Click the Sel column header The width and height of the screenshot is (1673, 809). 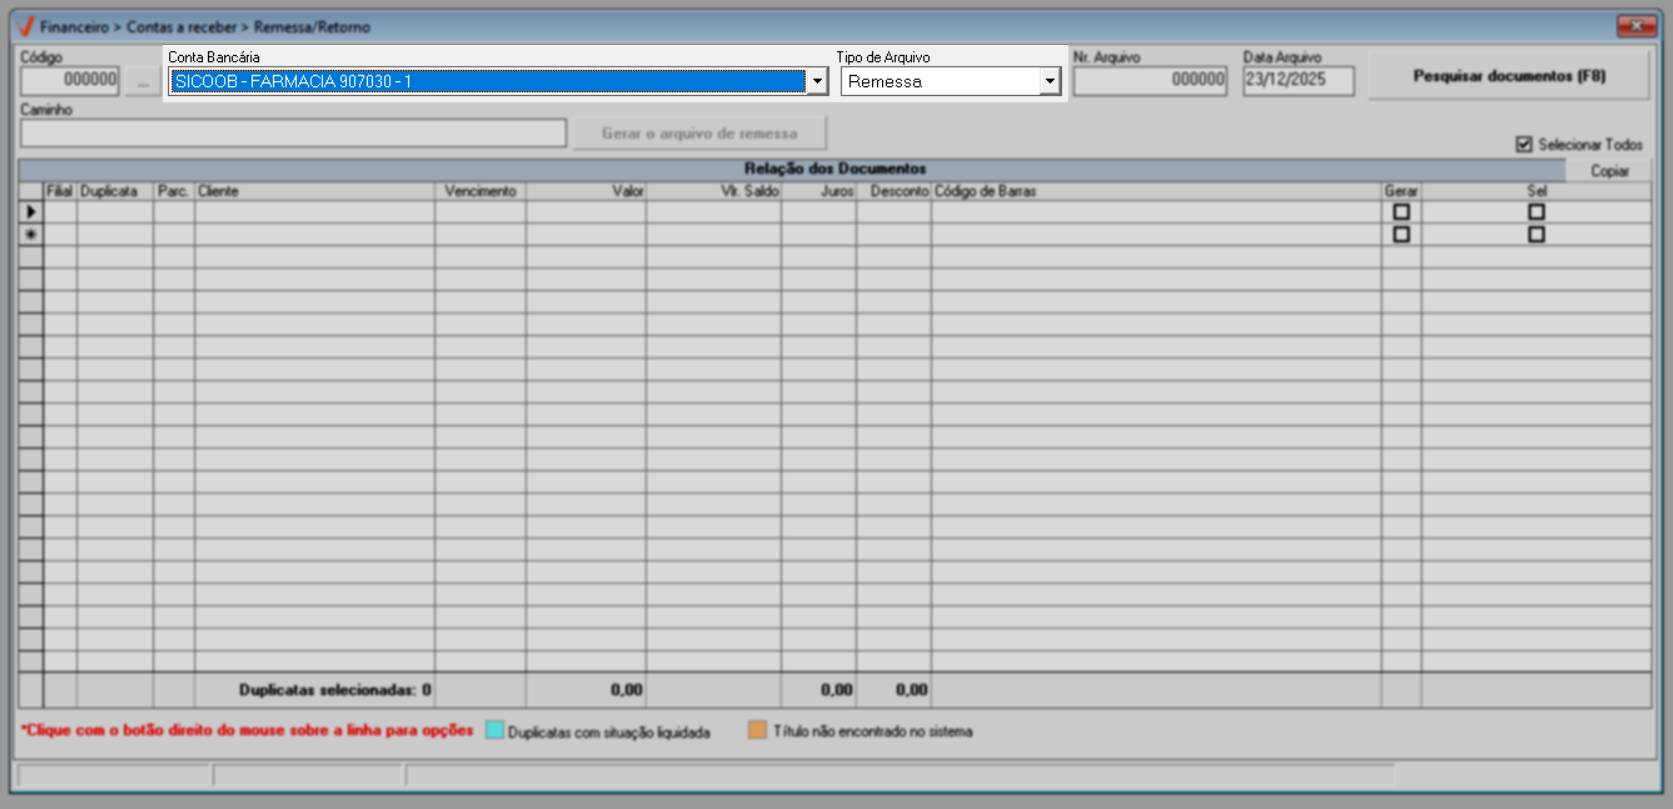[x=1536, y=191]
